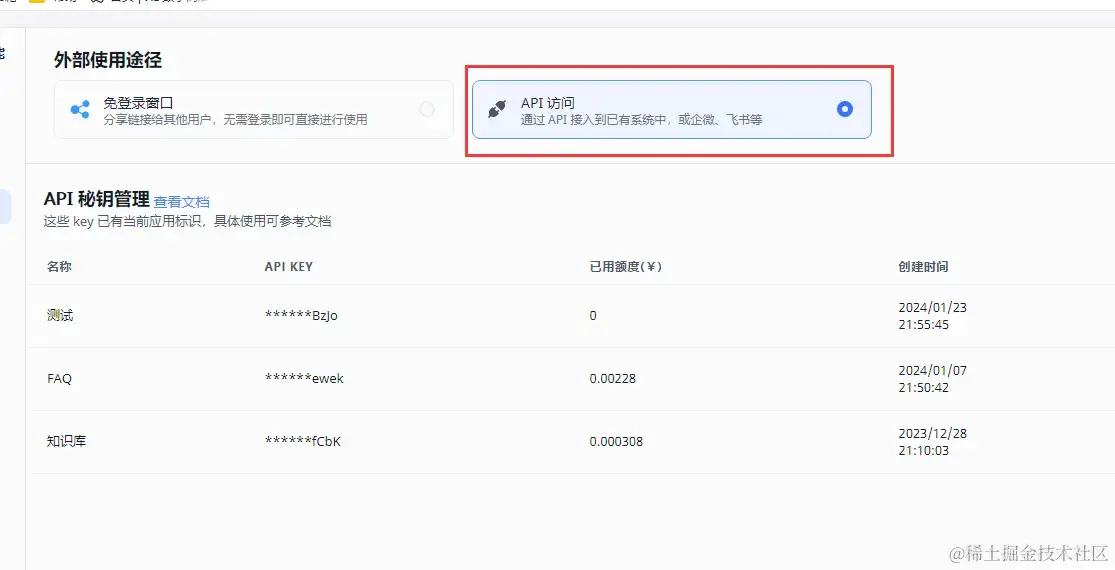Click the API KEY column header
The width and height of the screenshot is (1115, 570).
pos(289,267)
